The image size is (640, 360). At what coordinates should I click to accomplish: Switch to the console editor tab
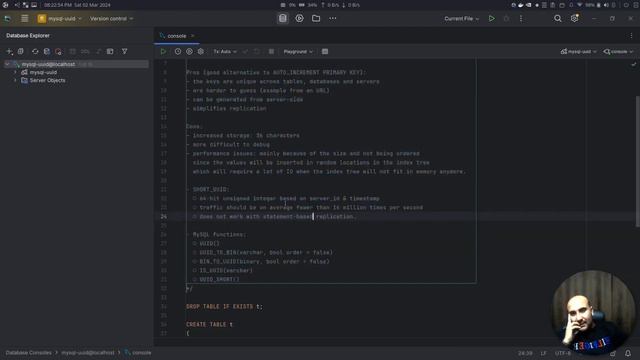(x=176, y=36)
